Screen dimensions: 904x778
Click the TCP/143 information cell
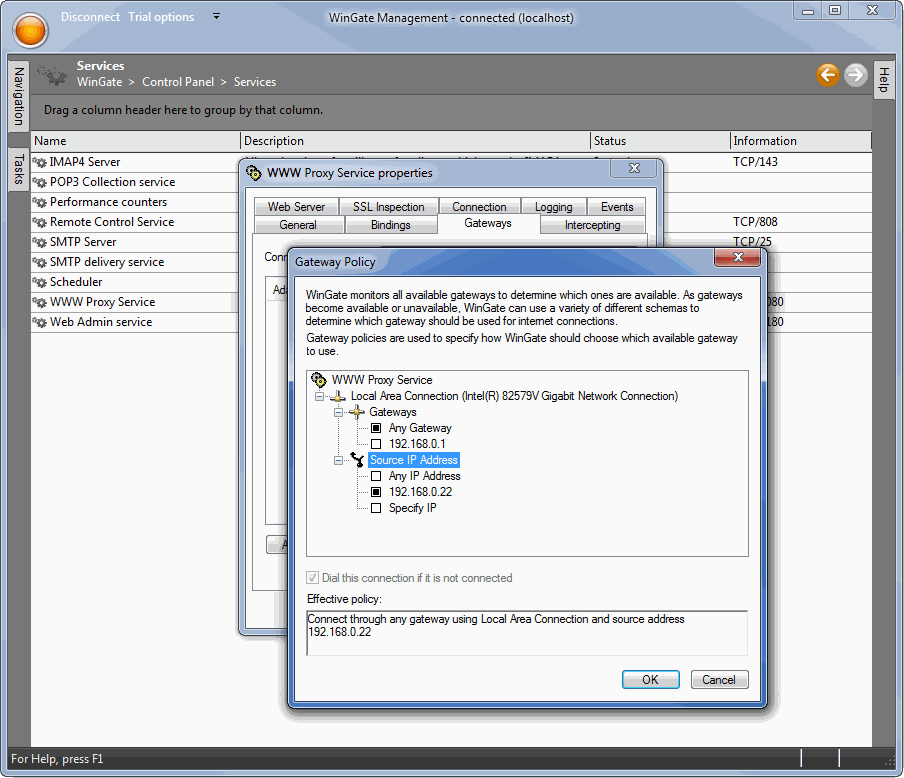click(755, 162)
